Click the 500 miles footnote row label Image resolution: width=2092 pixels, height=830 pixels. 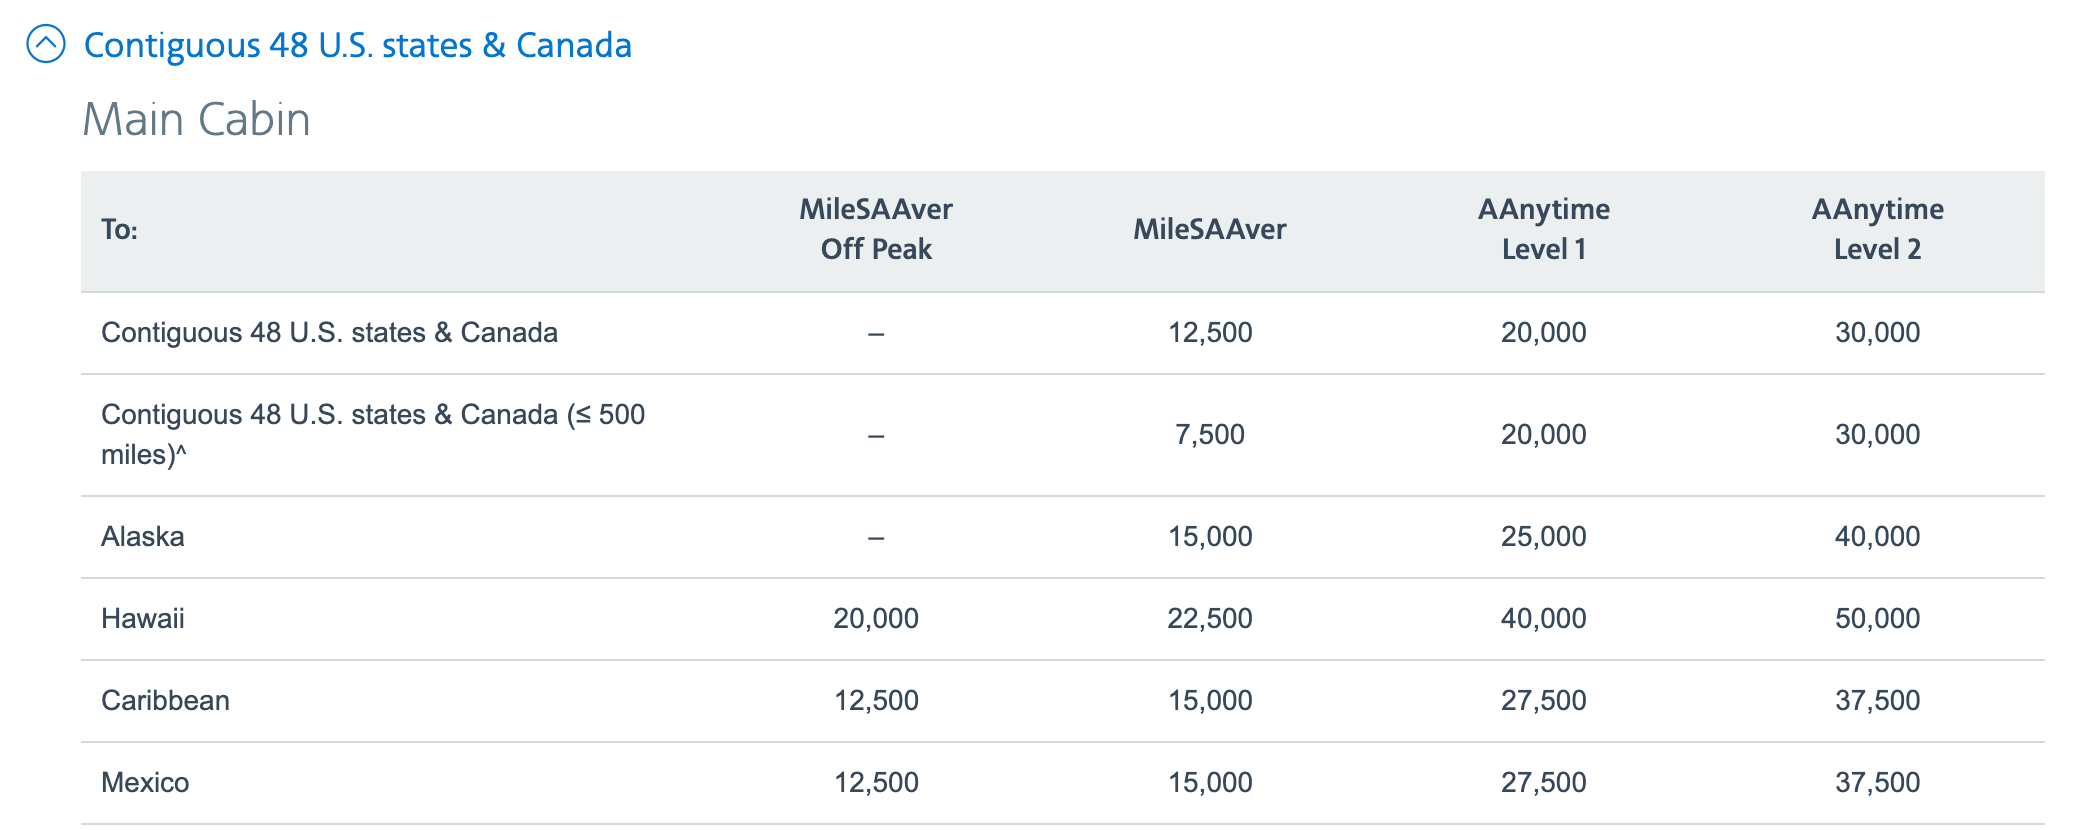(373, 434)
